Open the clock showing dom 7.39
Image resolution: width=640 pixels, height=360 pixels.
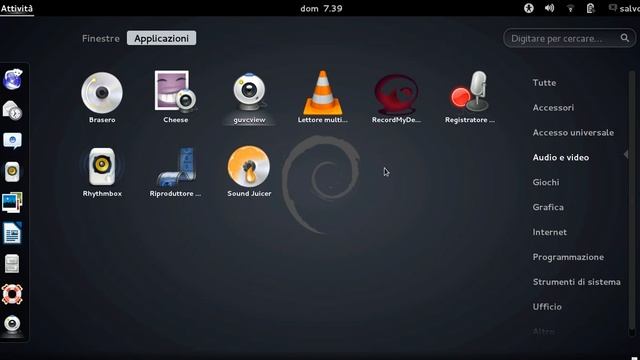click(x=321, y=9)
